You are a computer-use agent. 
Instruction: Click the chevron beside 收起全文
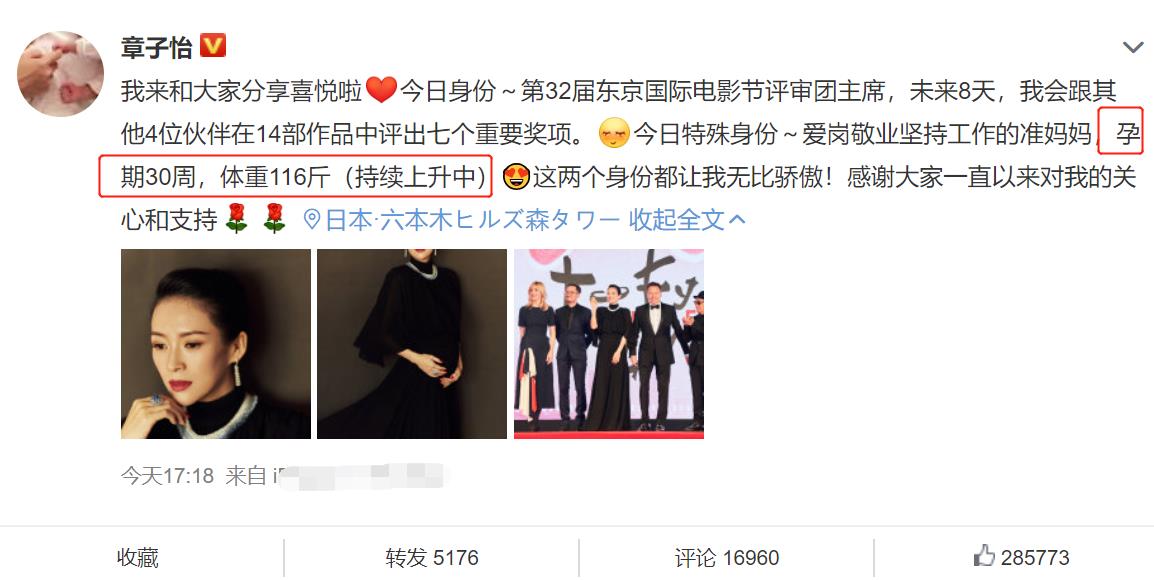coord(737,219)
